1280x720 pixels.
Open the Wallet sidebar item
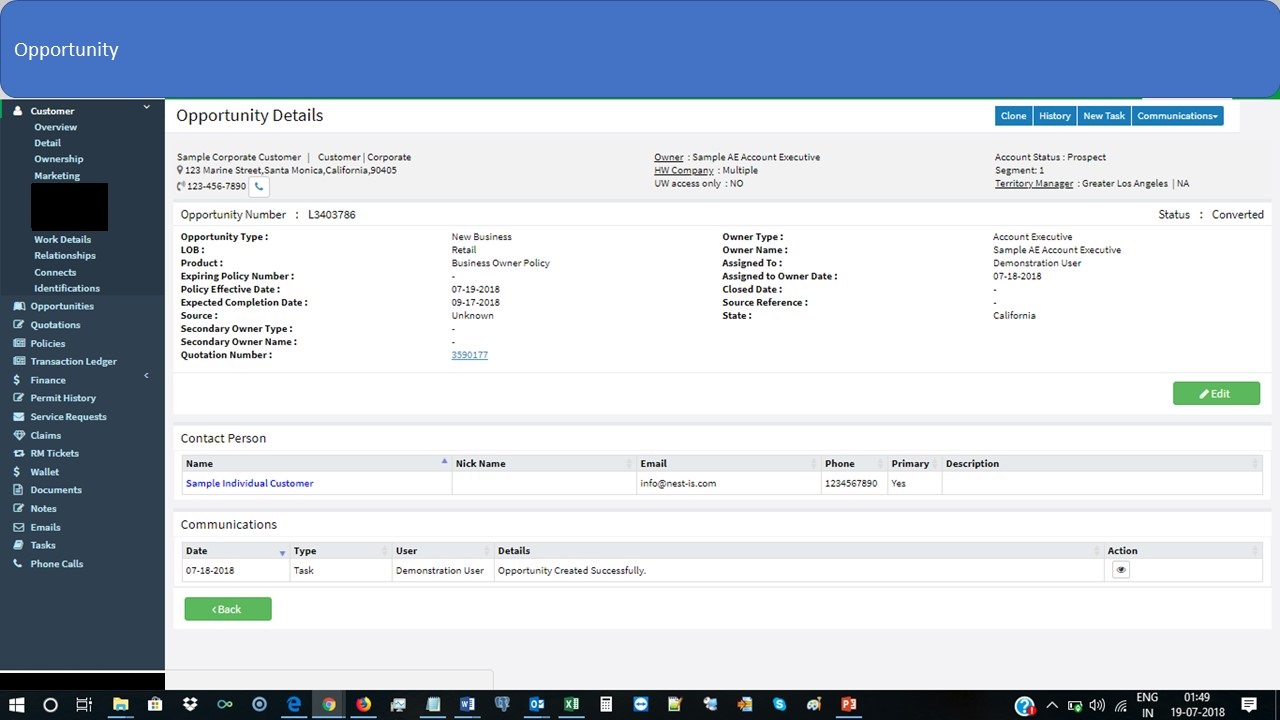[44, 472]
